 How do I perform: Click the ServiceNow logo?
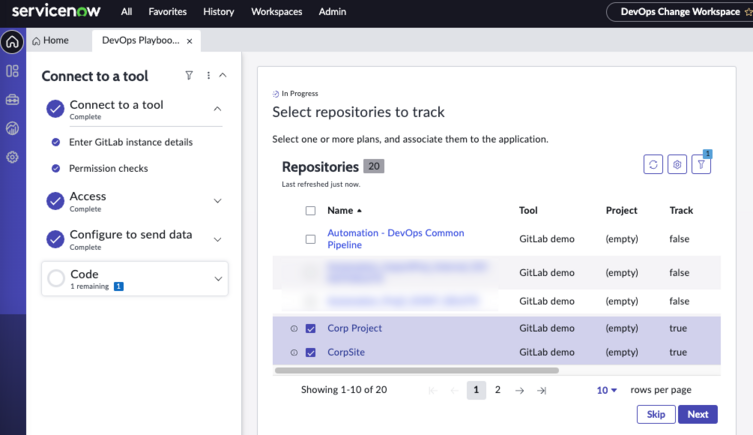coord(56,11)
